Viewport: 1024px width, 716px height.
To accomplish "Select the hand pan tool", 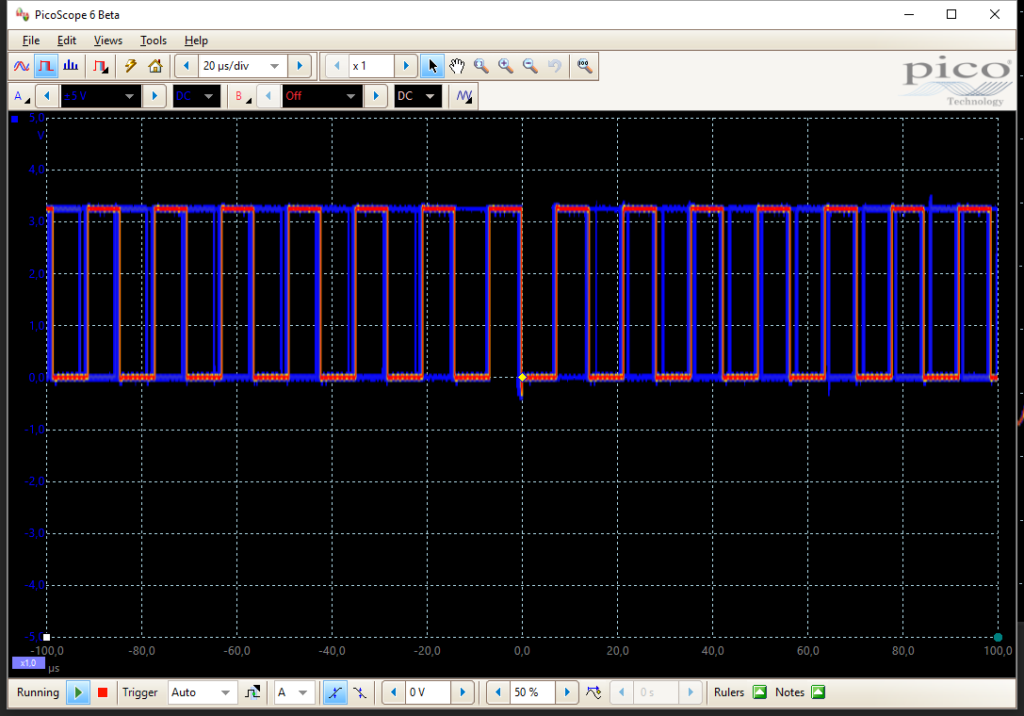I will tap(456, 66).
